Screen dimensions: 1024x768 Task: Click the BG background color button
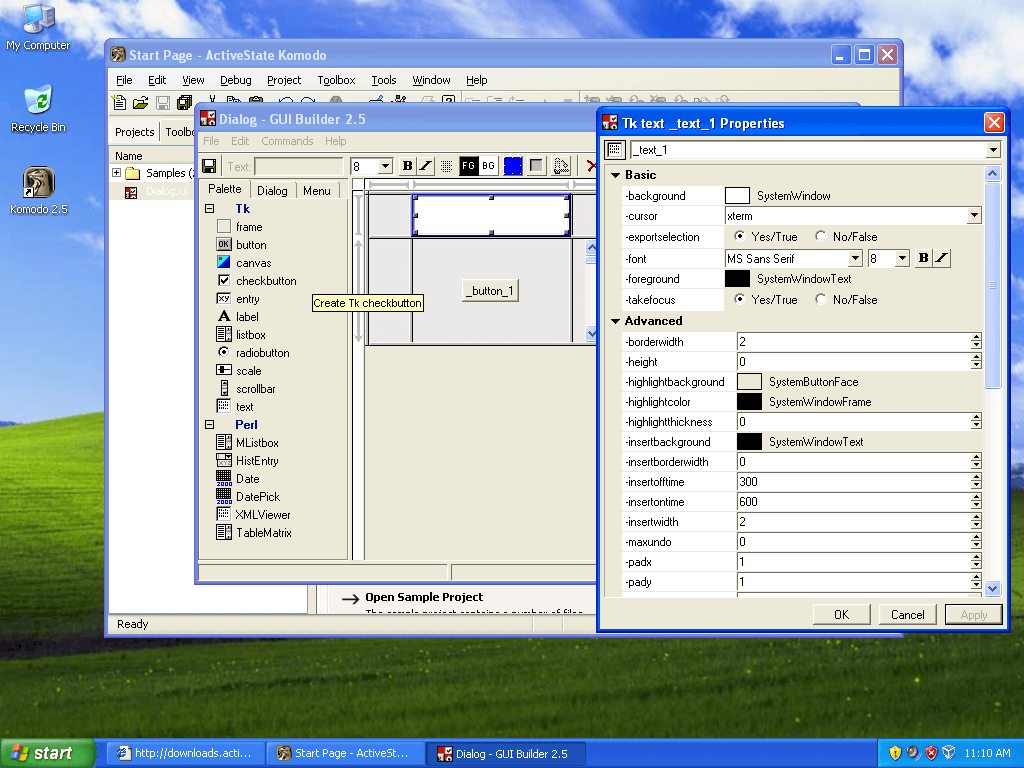(x=488, y=166)
